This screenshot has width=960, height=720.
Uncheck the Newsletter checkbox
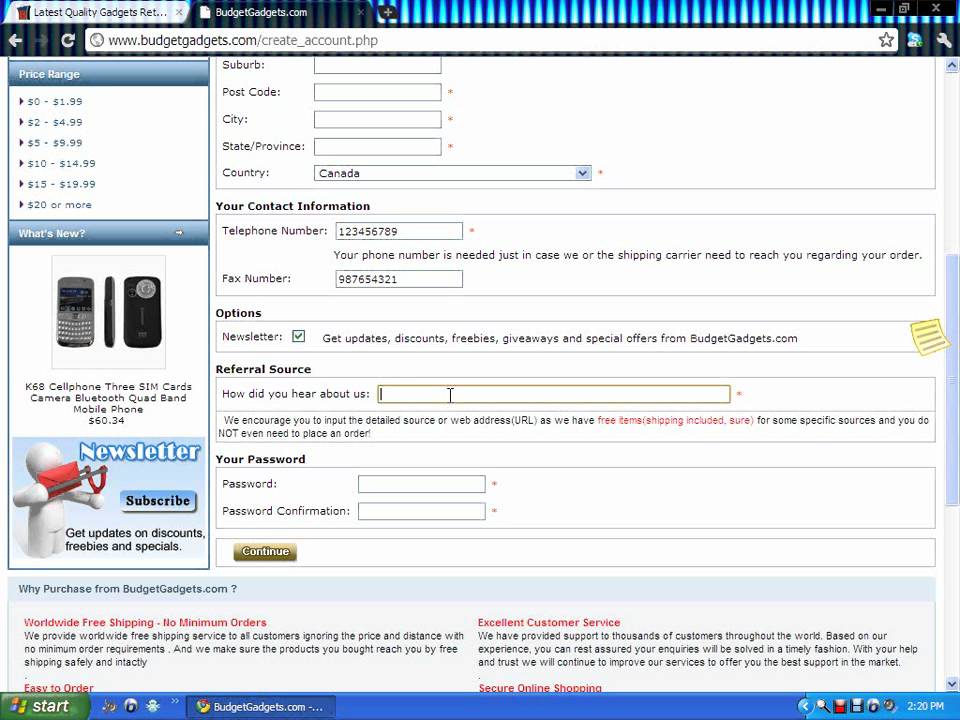coord(298,336)
